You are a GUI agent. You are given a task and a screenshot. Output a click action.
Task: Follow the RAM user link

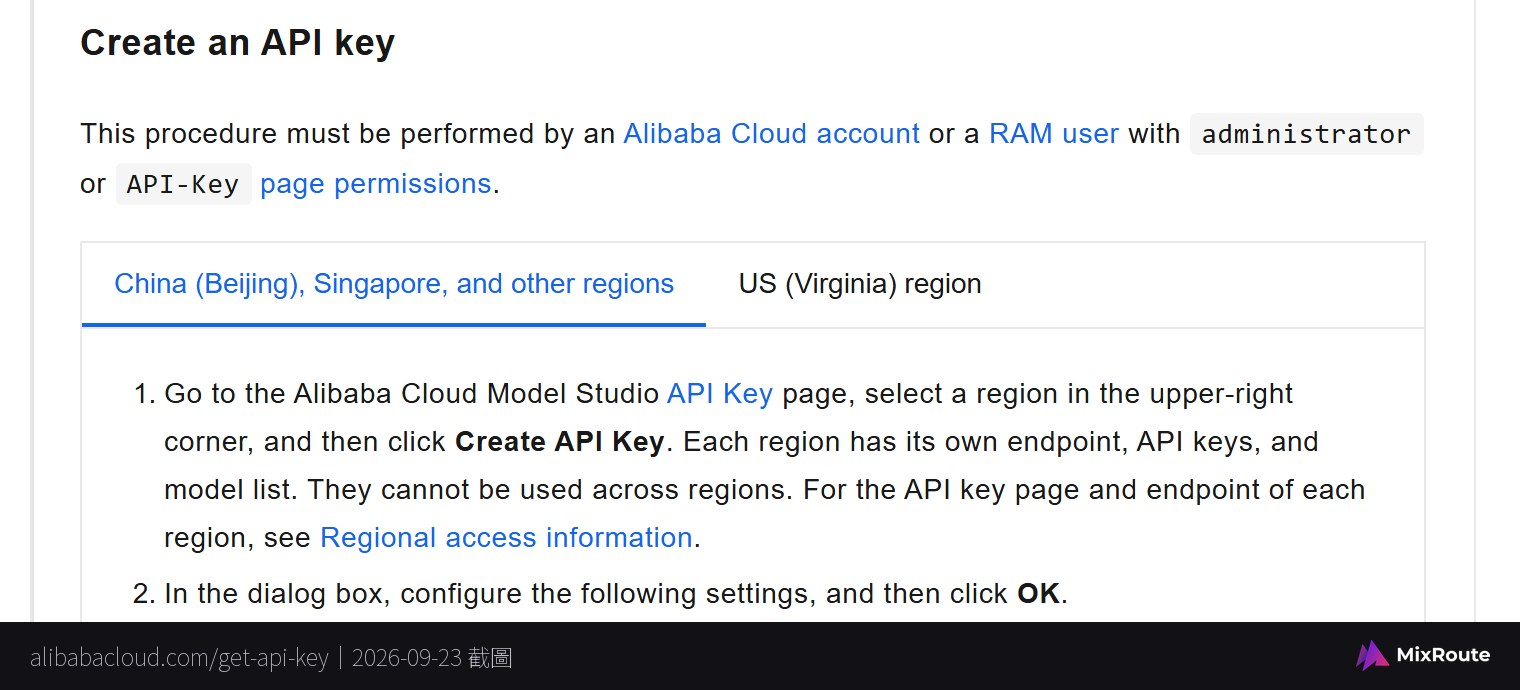click(x=1053, y=133)
